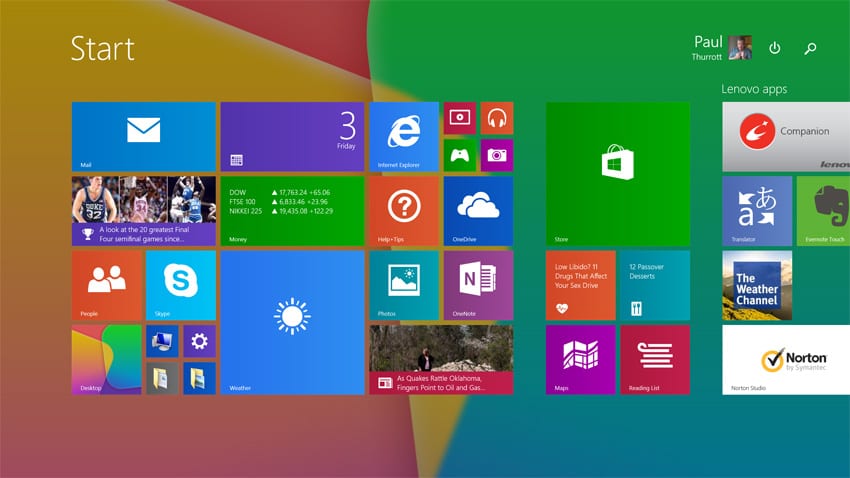Open the Music headphones tile
The height and width of the screenshot is (478, 850).
[497, 118]
